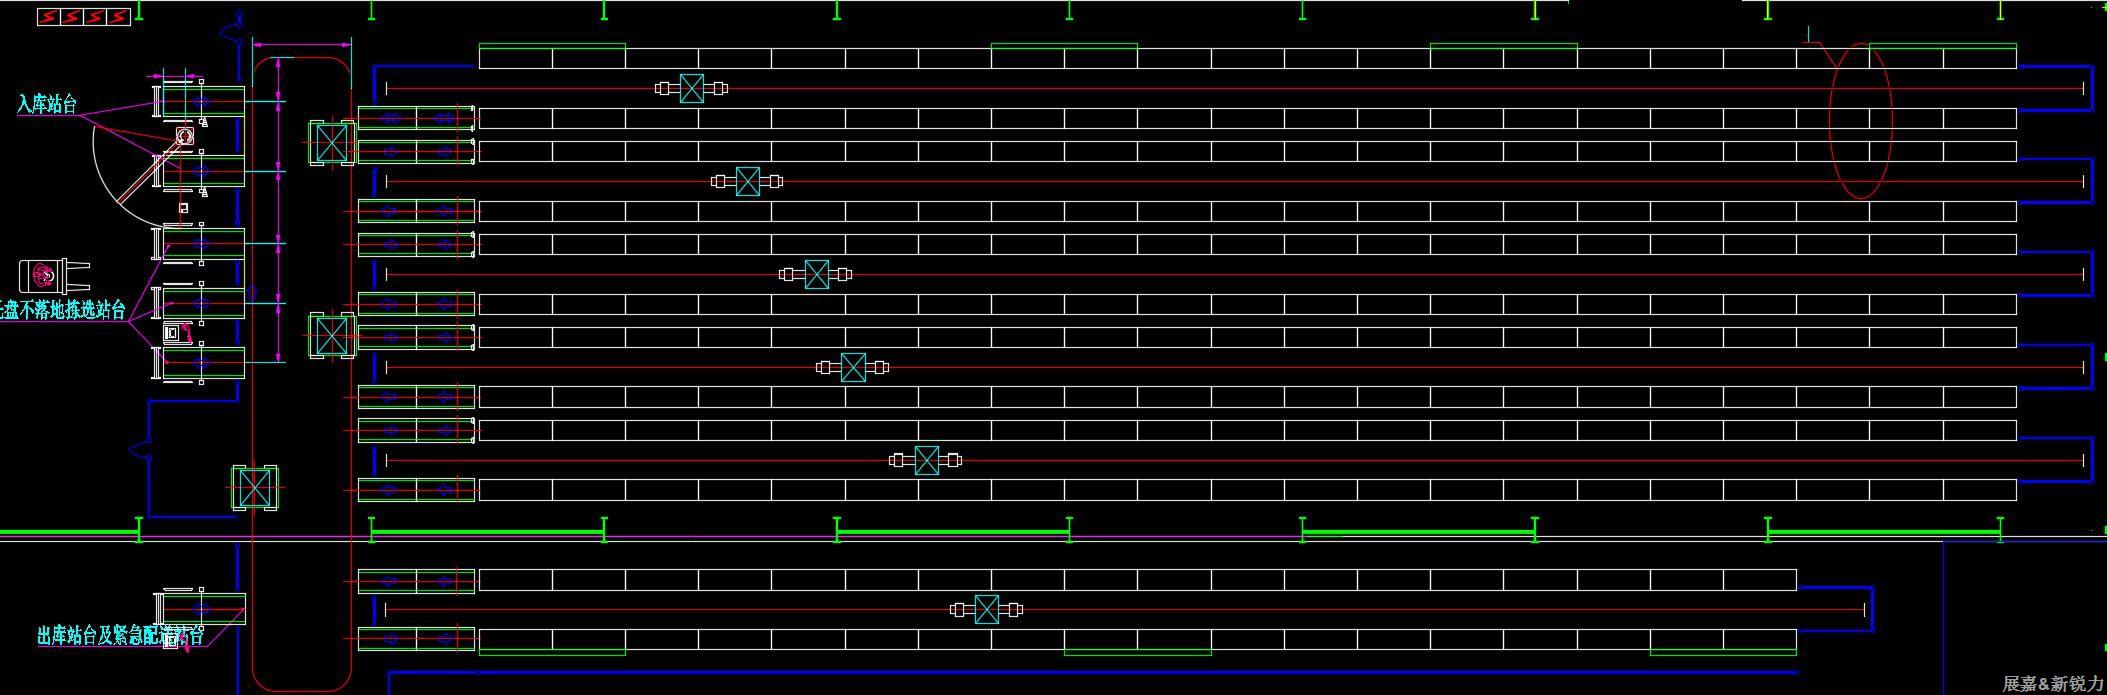2107x695 pixels.
Task: Click the stacker crane on the fifth aisle
Action: click(x=926, y=460)
